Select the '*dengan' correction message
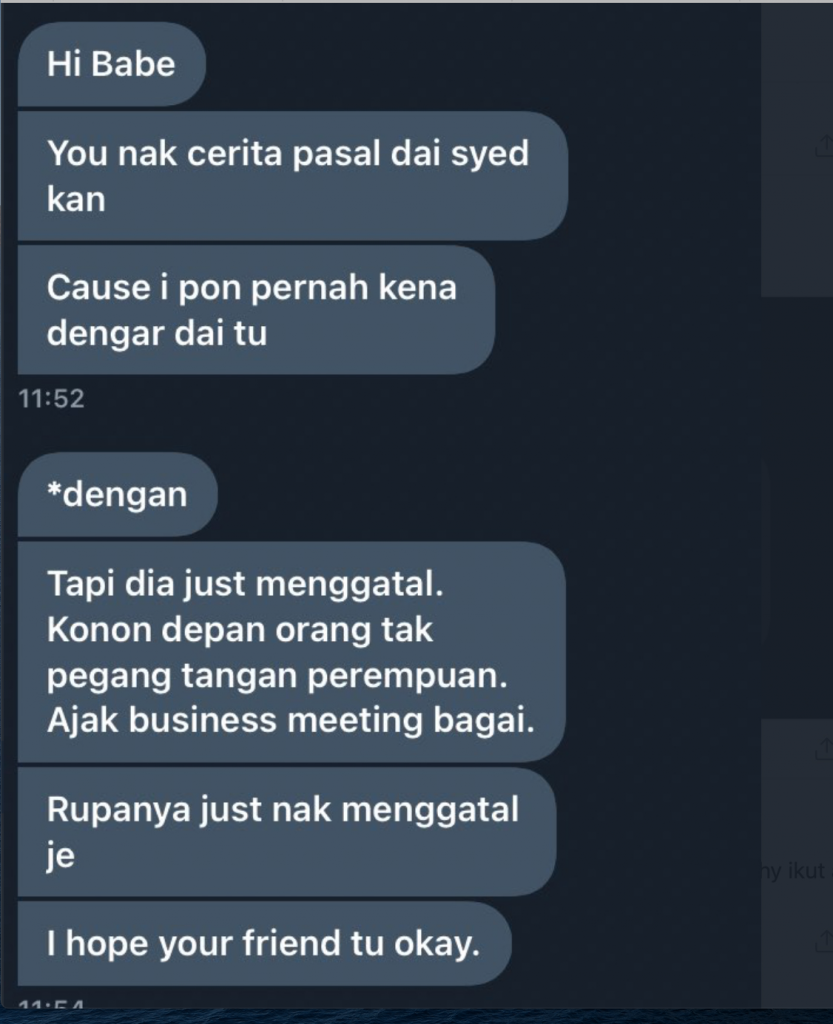The height and width of the screenshot is (1024, 833). coord(118,494)
